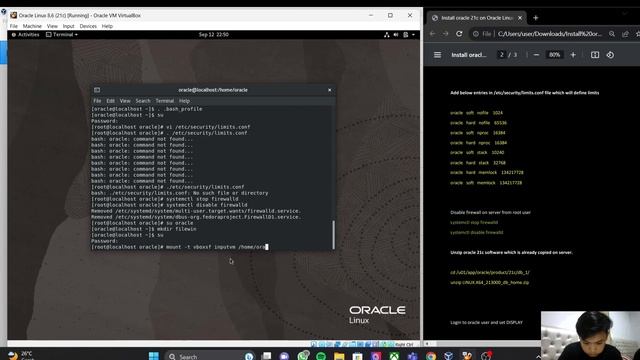Click the Windows taskbar Search box
Image resolution: width=640 pixels, height=360 pixels.
coord(210,356)
